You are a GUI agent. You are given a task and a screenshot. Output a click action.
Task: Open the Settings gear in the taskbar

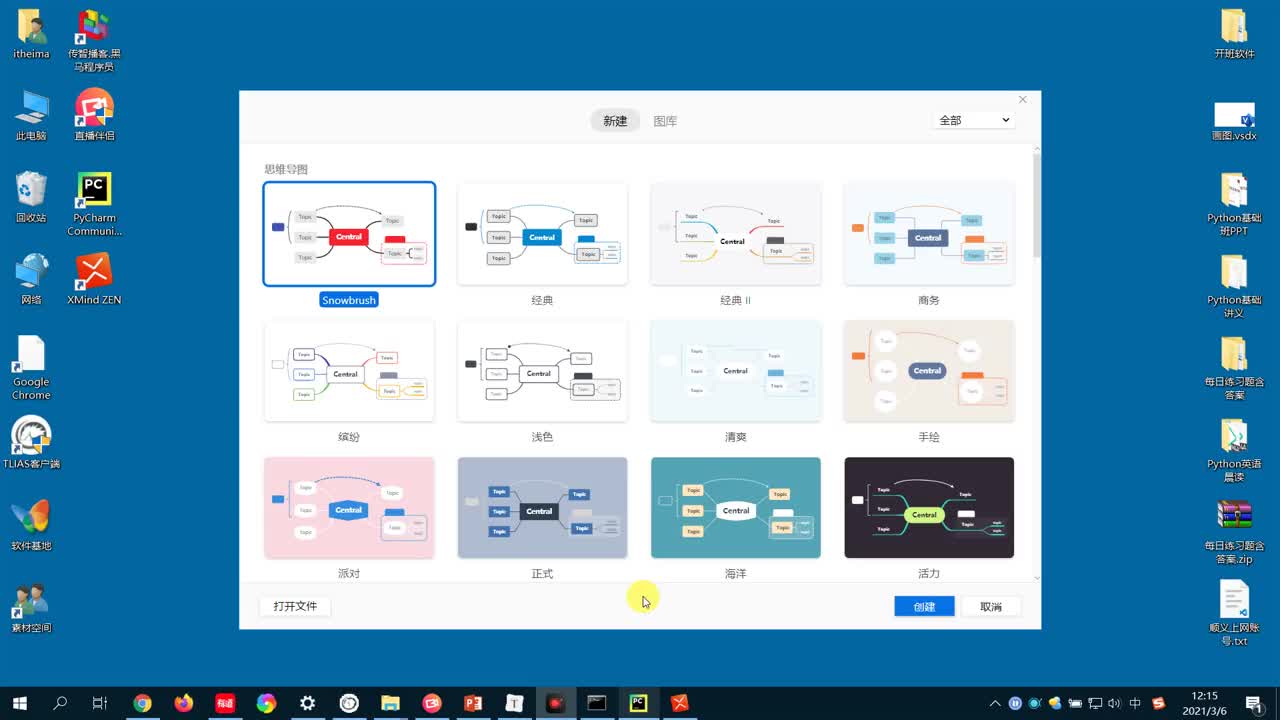click(x=307, y=703)
